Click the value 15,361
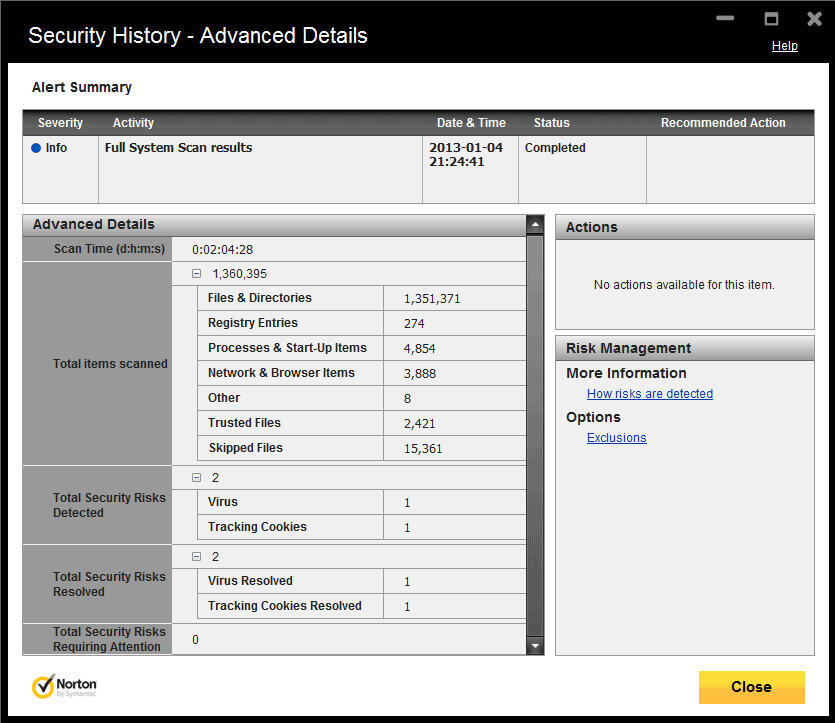Image resolution: width=835 pixels, height=723 pixels. pyautogui.click(x=423, y=449)
